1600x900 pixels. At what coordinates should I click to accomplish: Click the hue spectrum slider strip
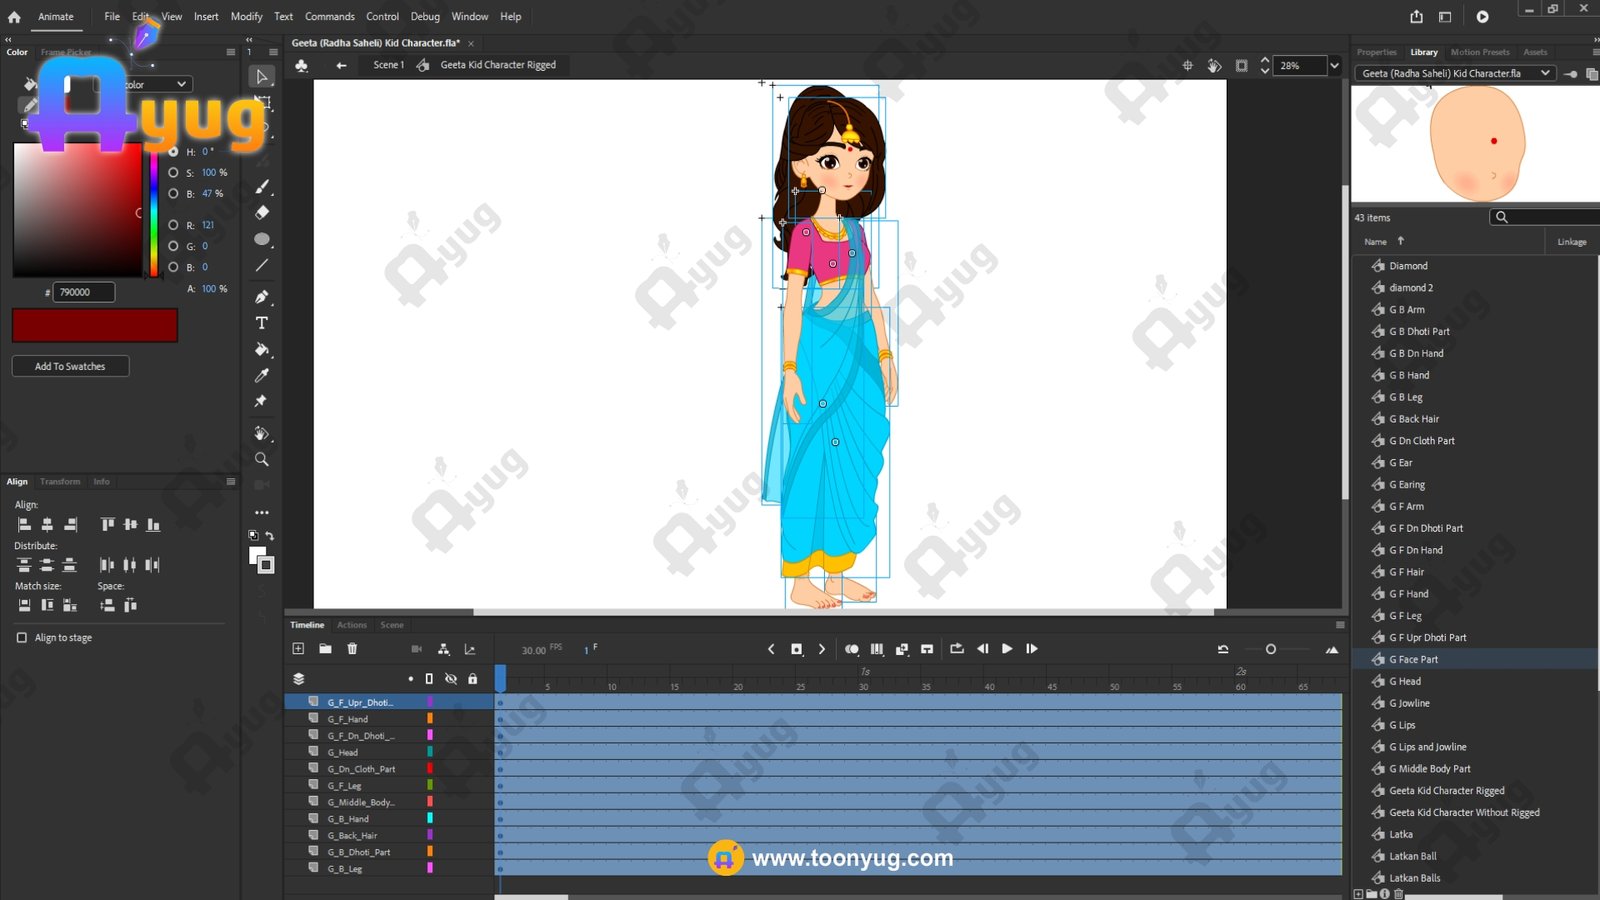click(154, 210)
